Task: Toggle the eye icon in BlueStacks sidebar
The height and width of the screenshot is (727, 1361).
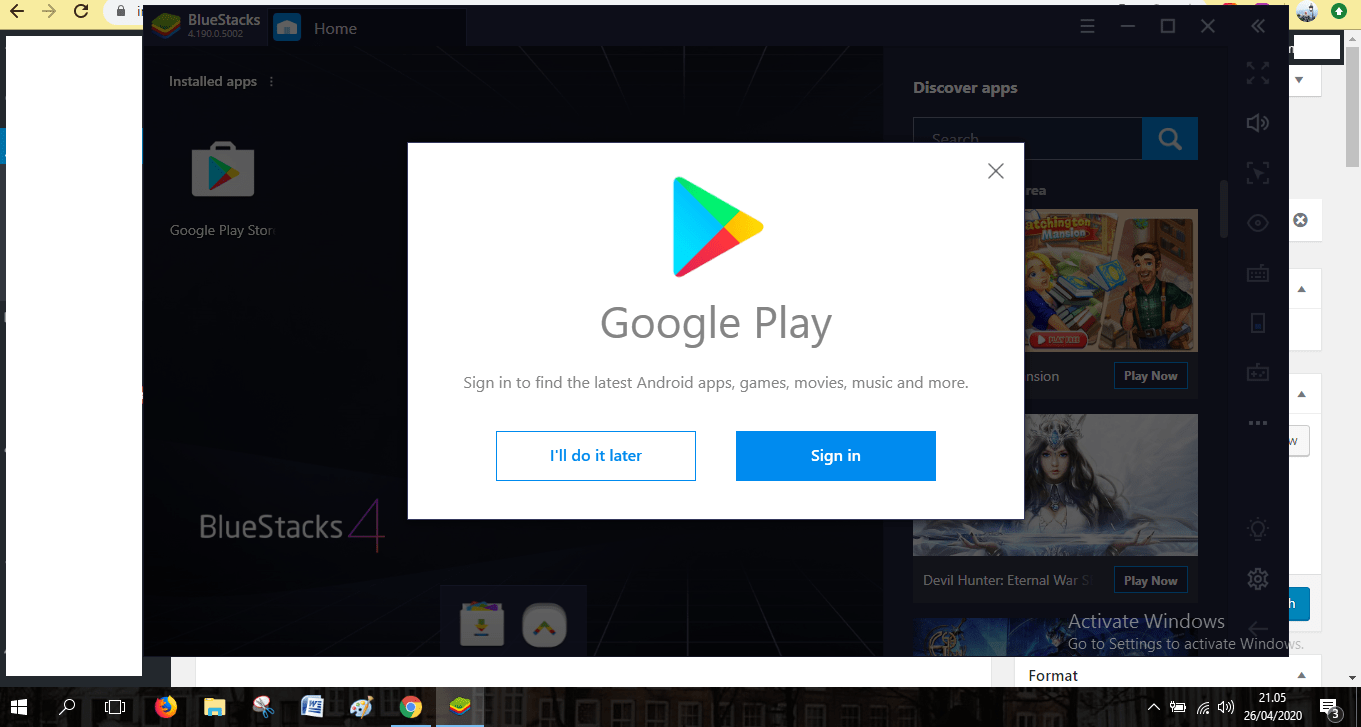Action: pyautogui.click(x=1258, y=223)
